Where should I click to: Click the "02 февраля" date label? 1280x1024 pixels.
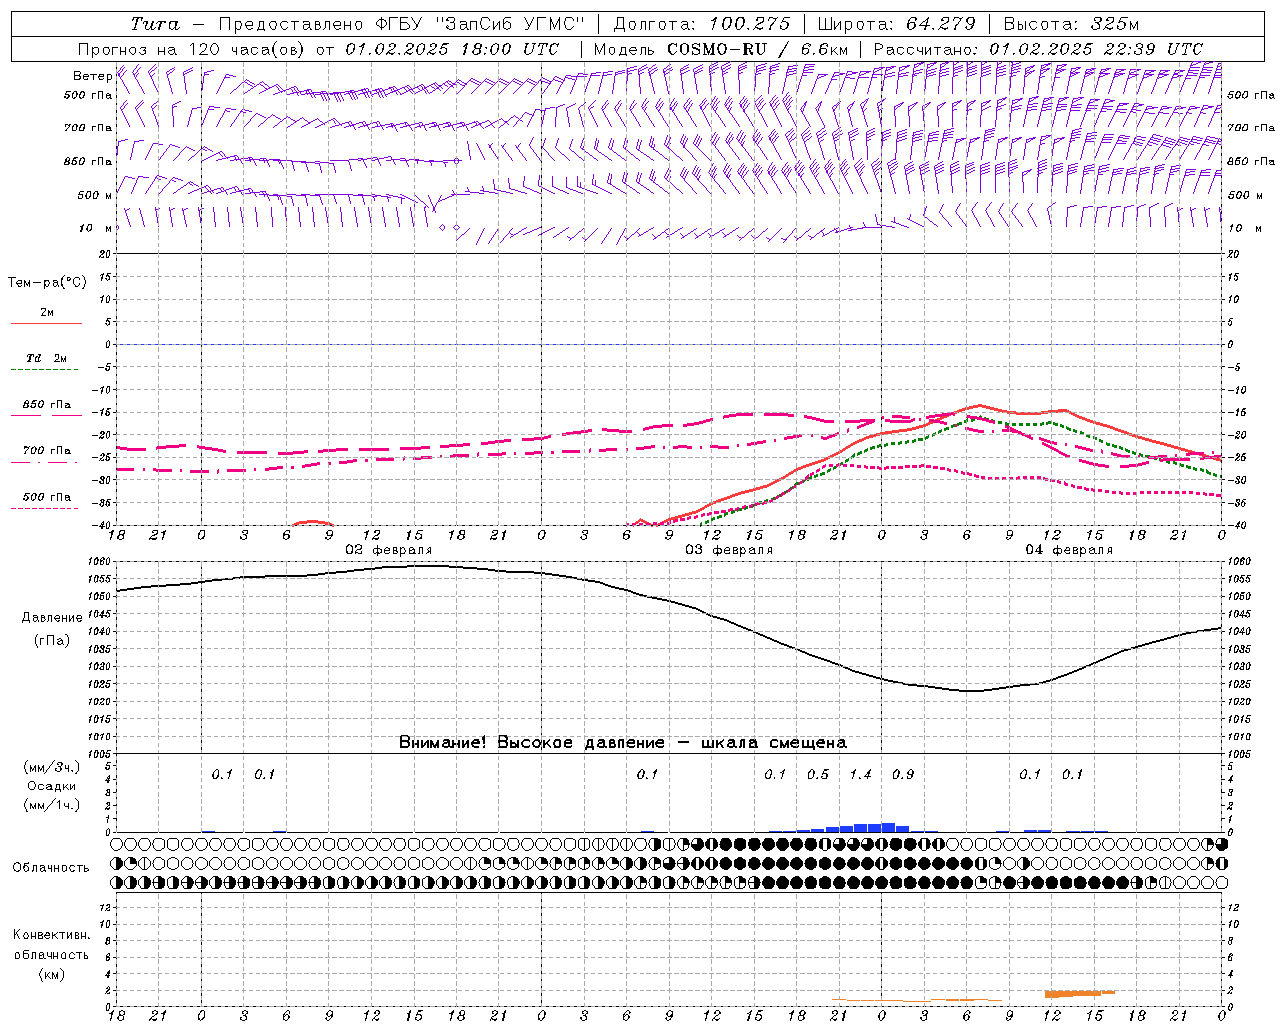click(x=389, y=550)
